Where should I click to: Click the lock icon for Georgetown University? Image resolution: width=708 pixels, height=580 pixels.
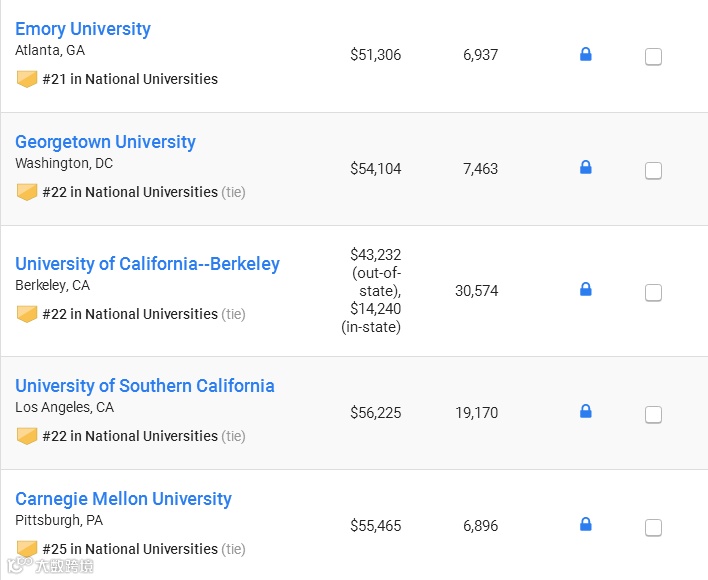pyautogui.click(x=586, y=167)
